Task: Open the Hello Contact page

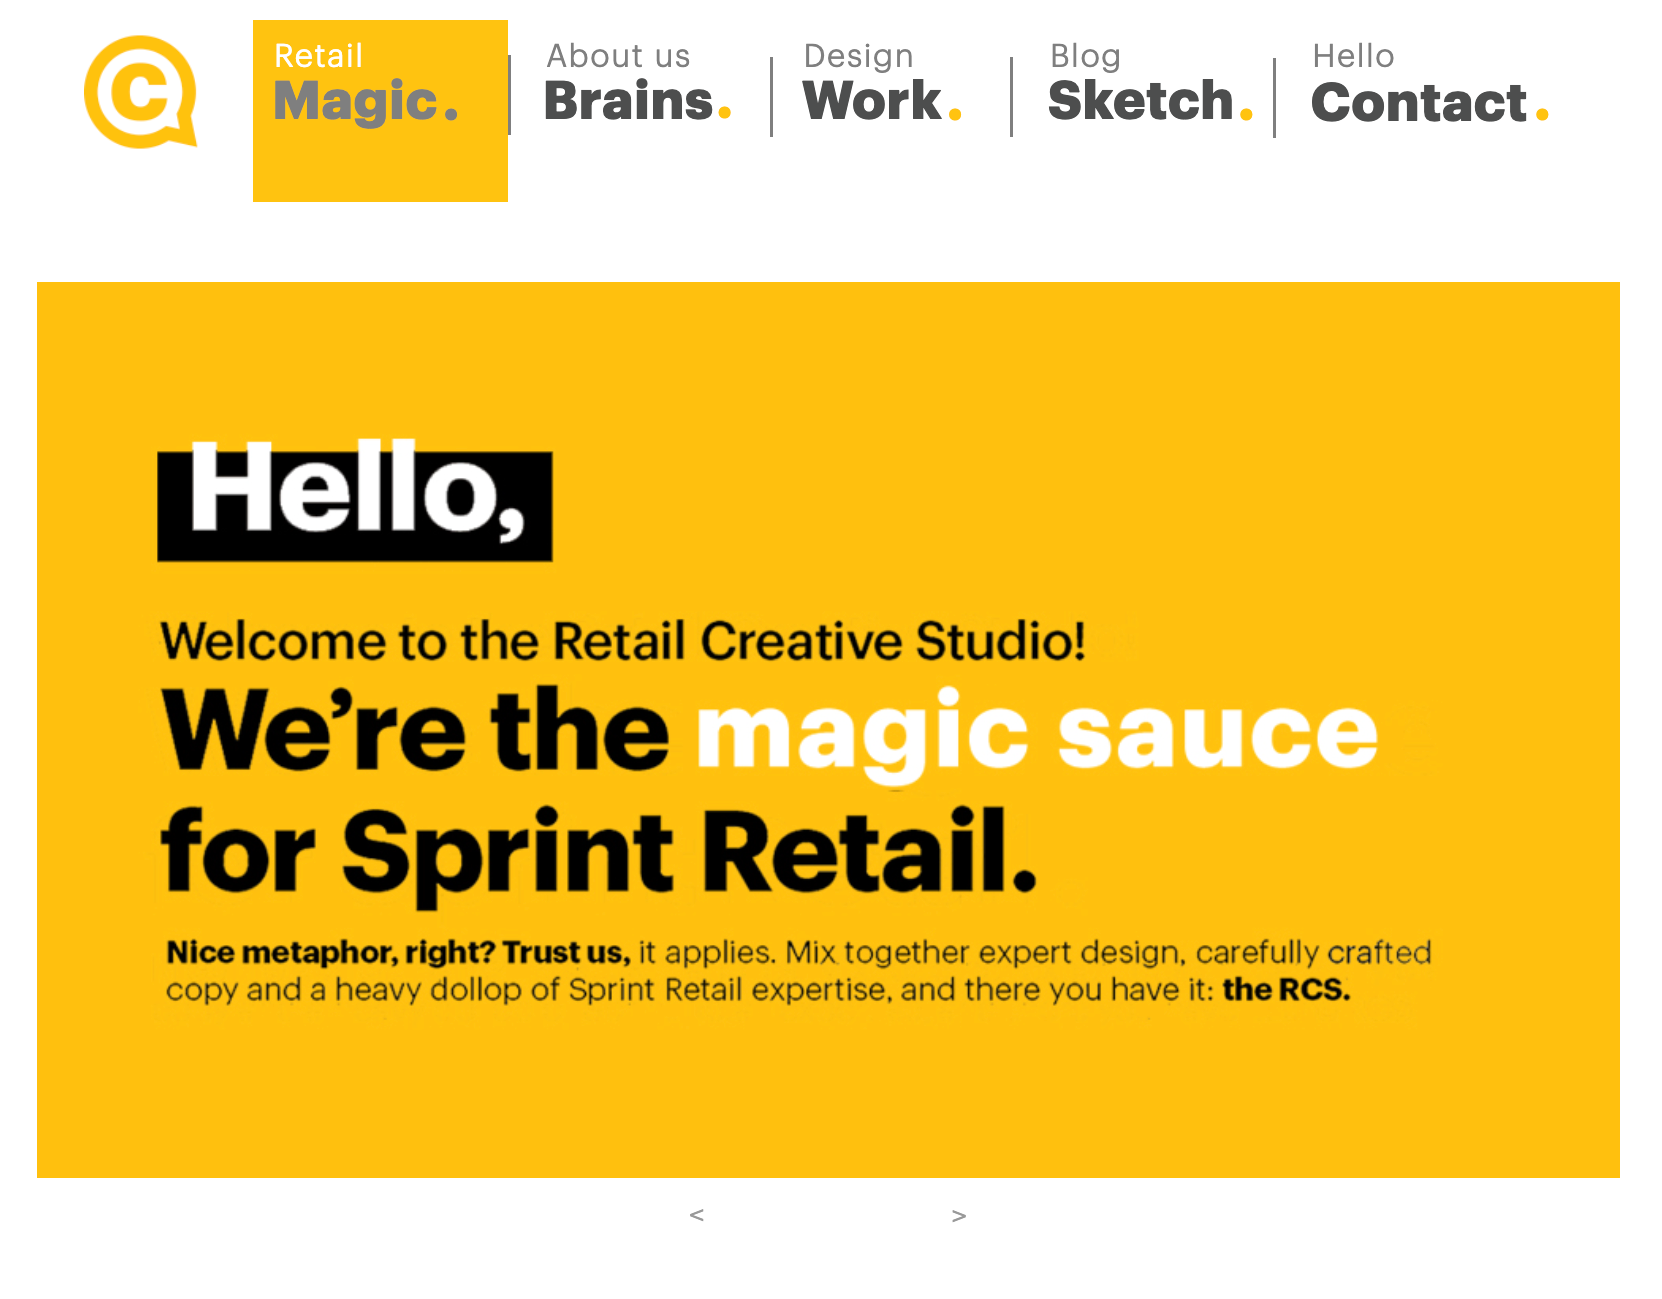Action: click(1429, 84)
